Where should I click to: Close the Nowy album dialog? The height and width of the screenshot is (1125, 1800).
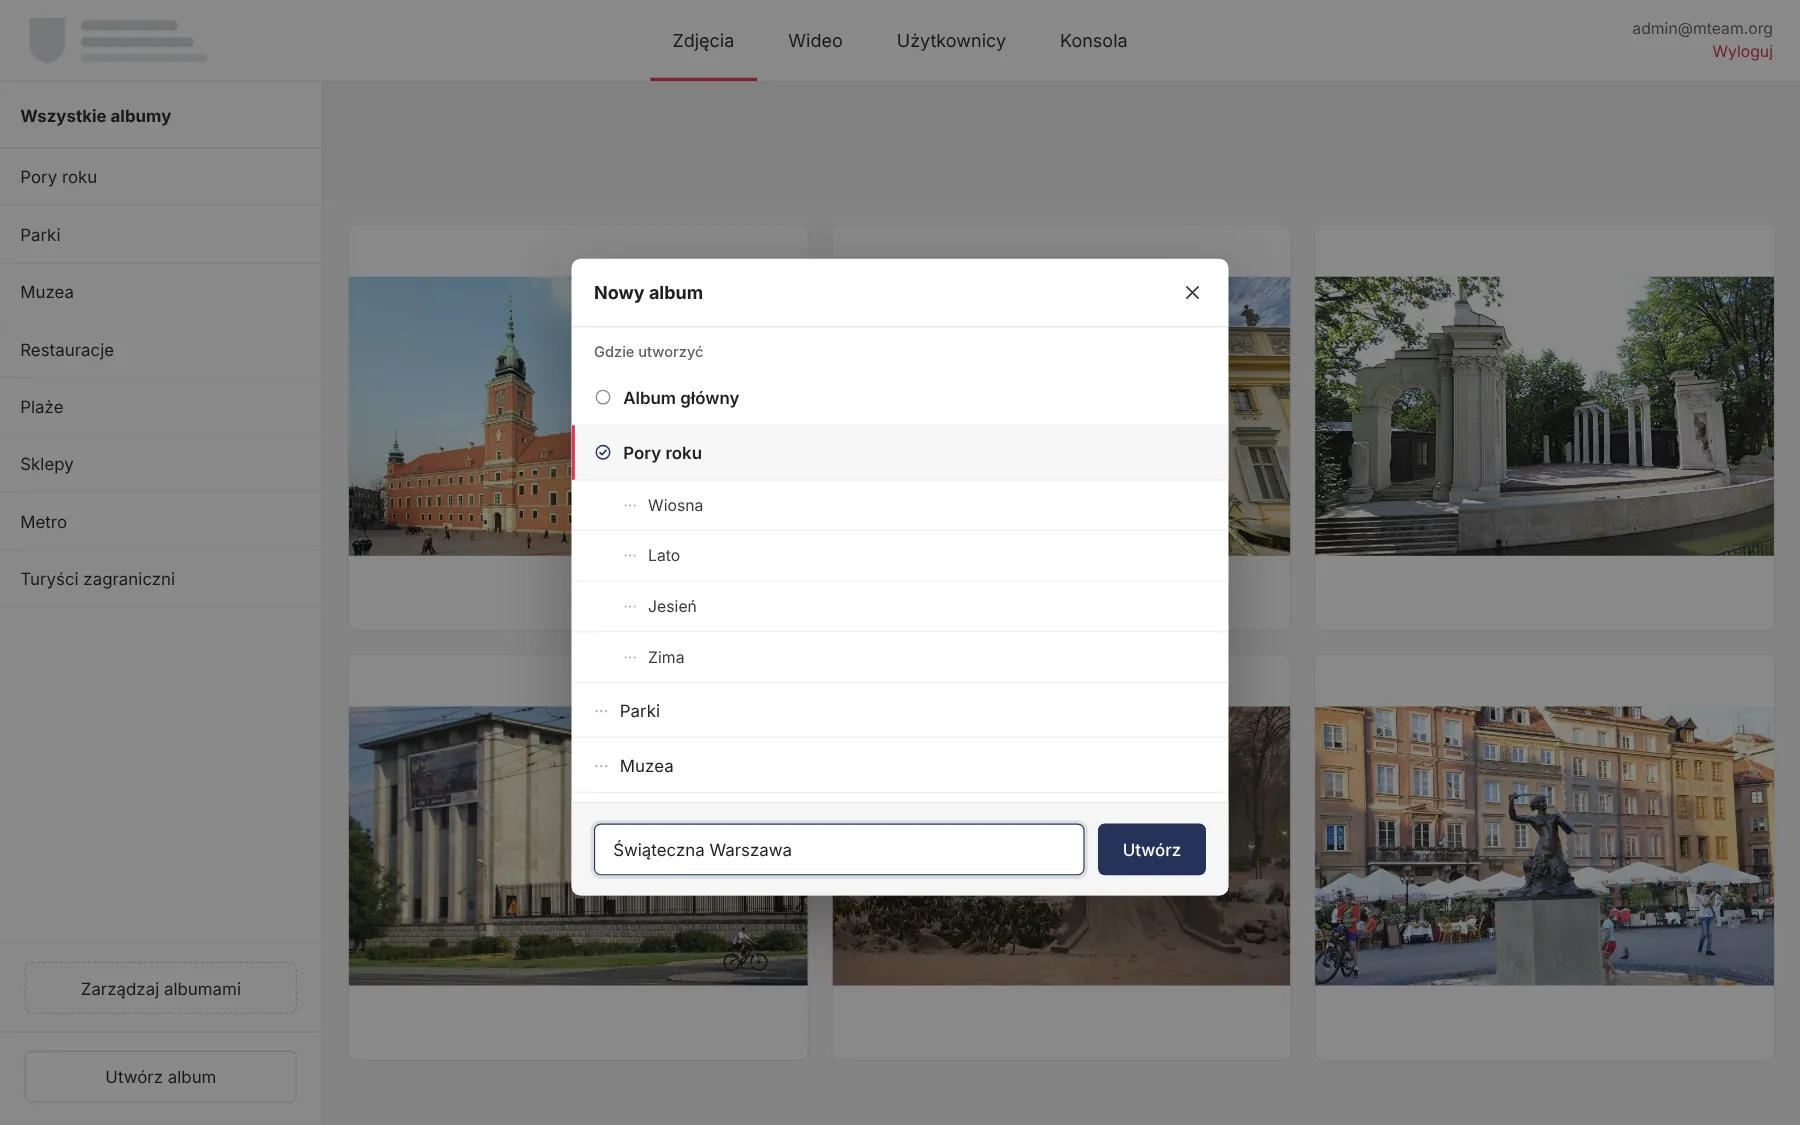click(1192, 293)
